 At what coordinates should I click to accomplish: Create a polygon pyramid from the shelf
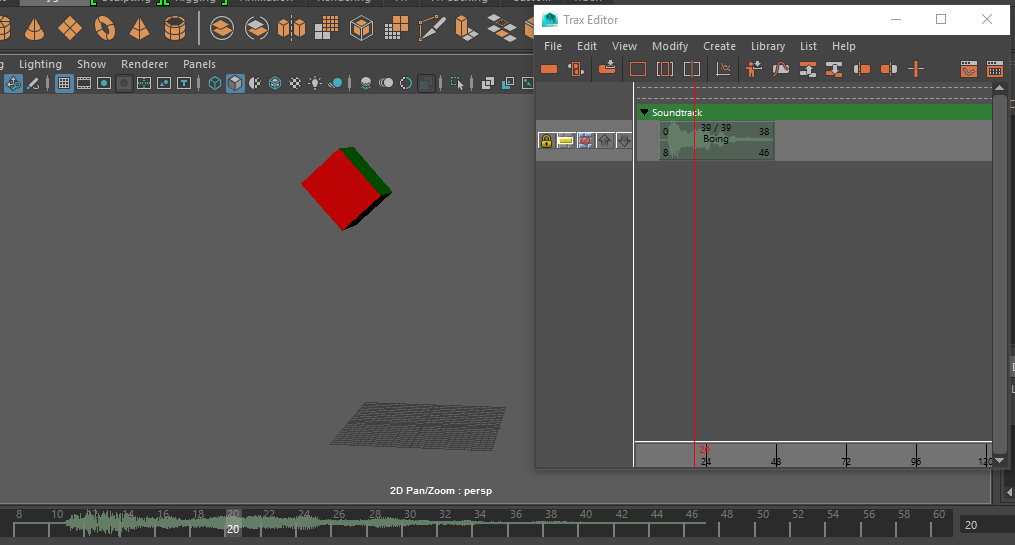(x=139, y=28)
